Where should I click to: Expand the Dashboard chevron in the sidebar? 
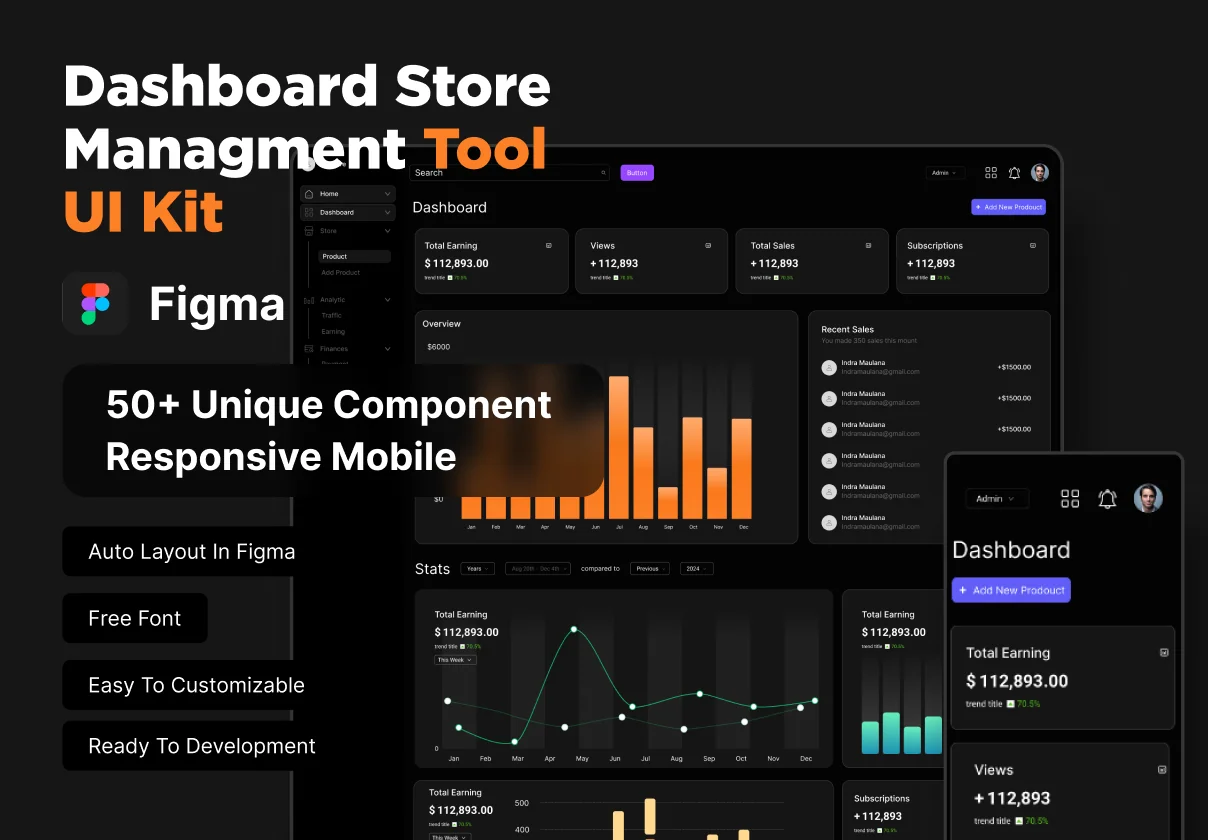point(387,212)
